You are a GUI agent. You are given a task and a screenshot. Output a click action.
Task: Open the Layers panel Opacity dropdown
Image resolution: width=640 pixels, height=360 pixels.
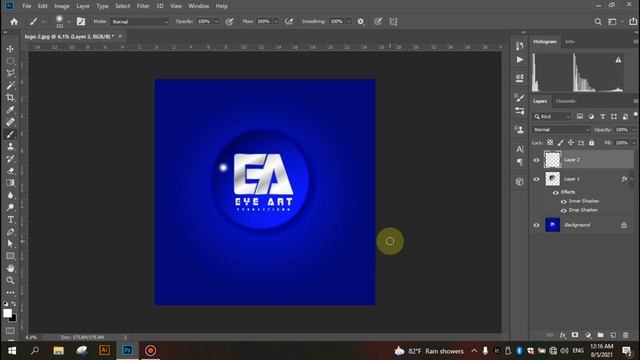tap(634, 130)
